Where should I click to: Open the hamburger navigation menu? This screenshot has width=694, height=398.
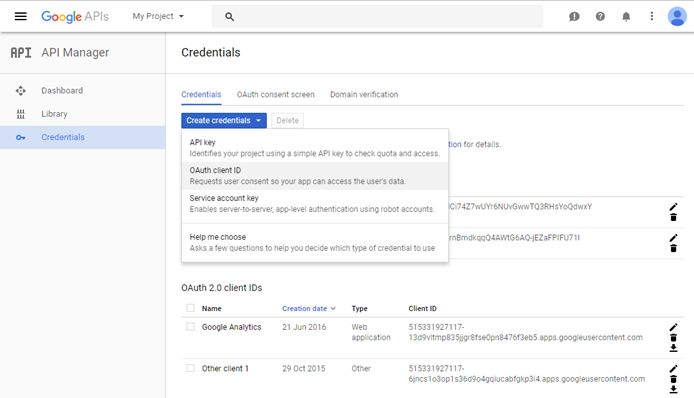(21, 16)
